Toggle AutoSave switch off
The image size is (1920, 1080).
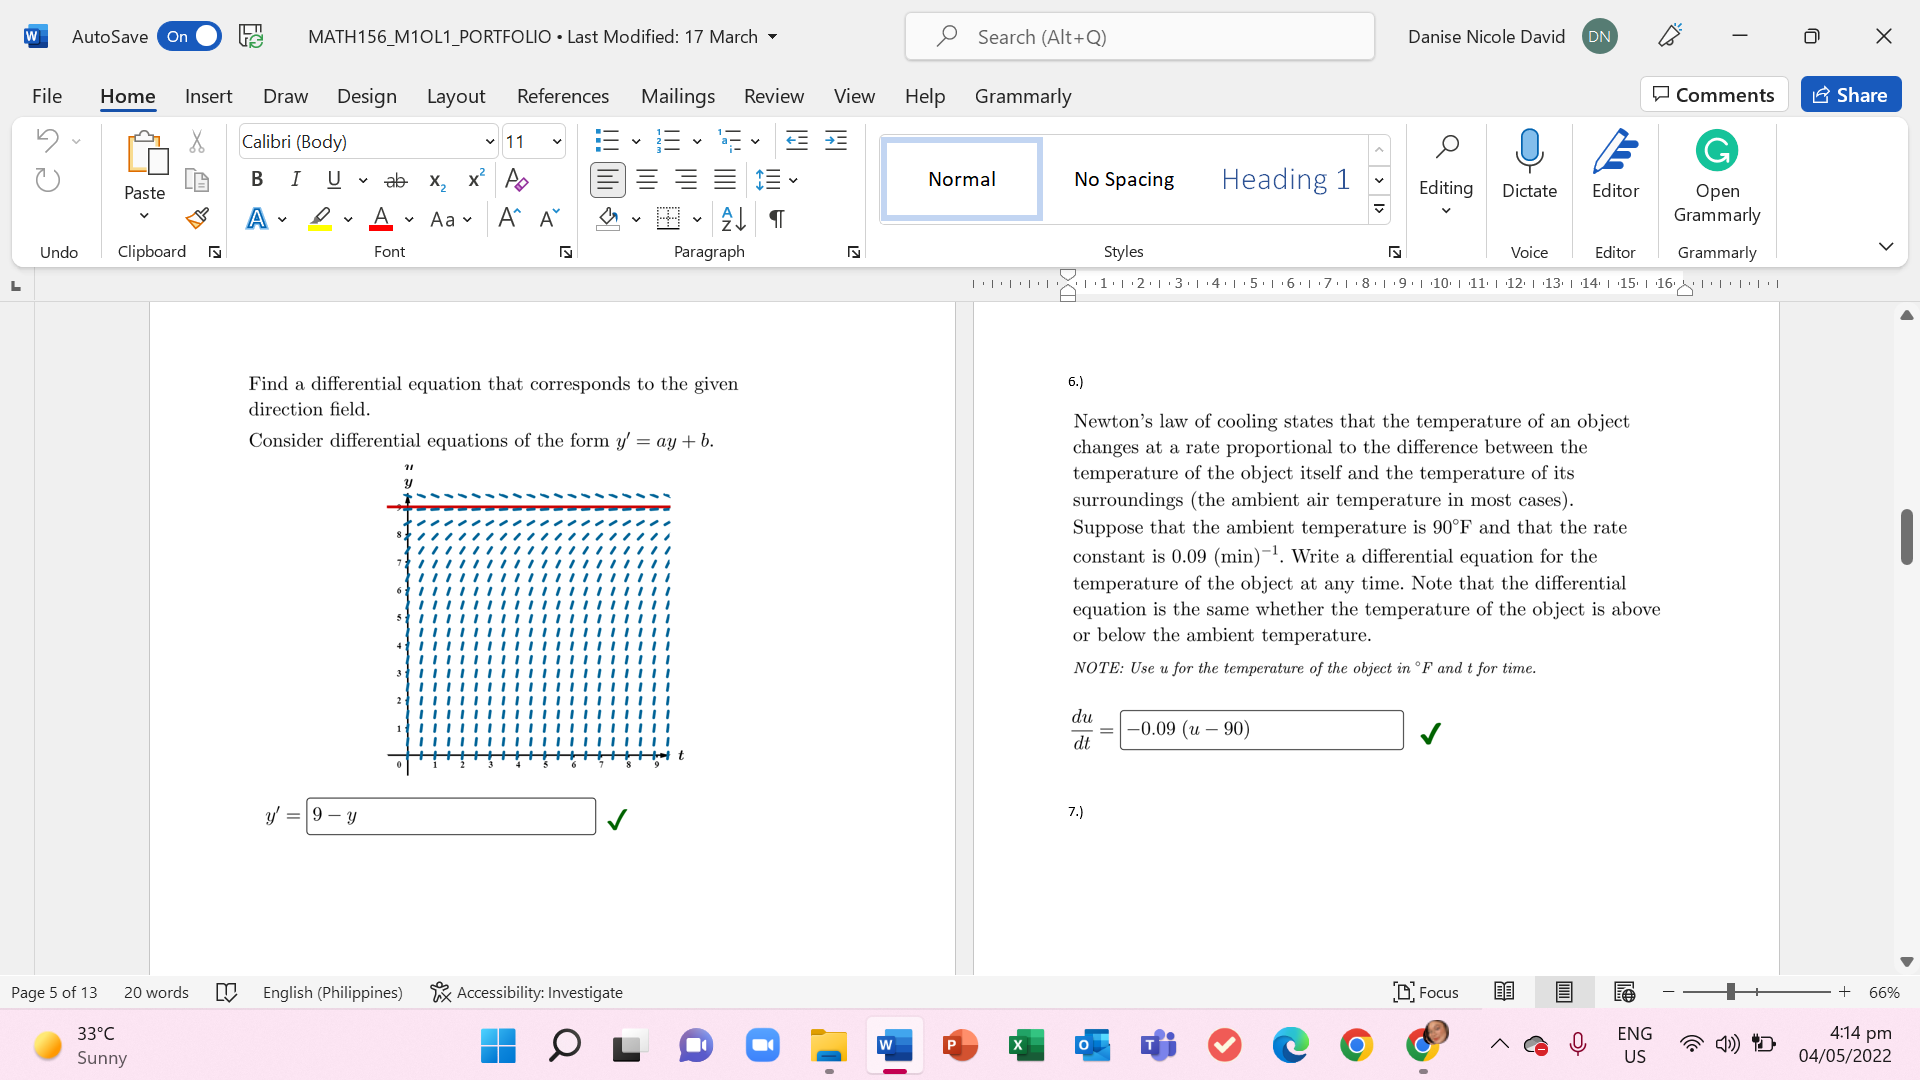[x=189, y=37]
